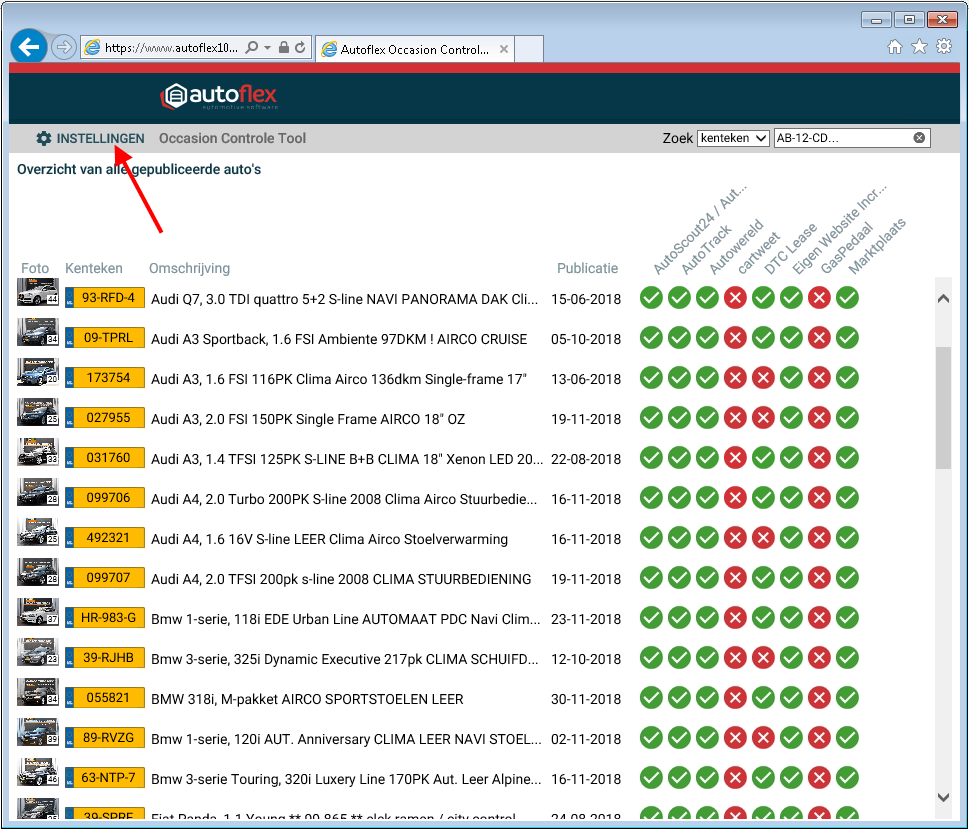Click DTC Lease red cross for 492321
969x830 pixels.
(763, 538)
